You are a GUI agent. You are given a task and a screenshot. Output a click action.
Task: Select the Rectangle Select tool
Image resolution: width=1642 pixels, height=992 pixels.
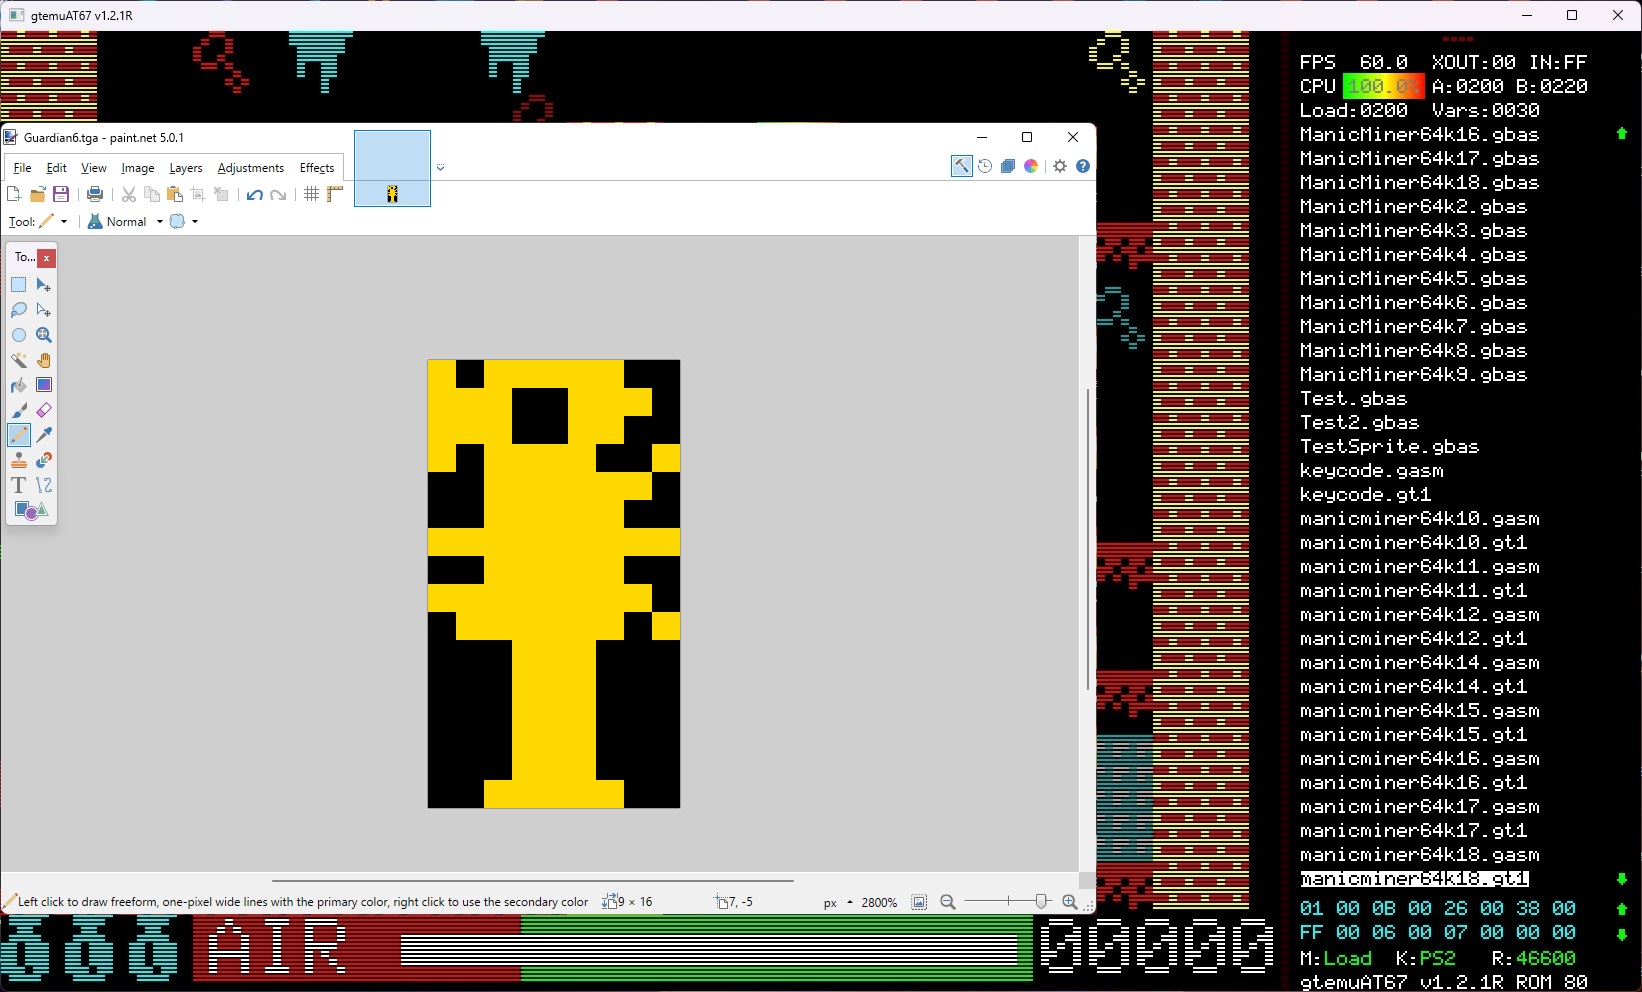pos(19,285)
